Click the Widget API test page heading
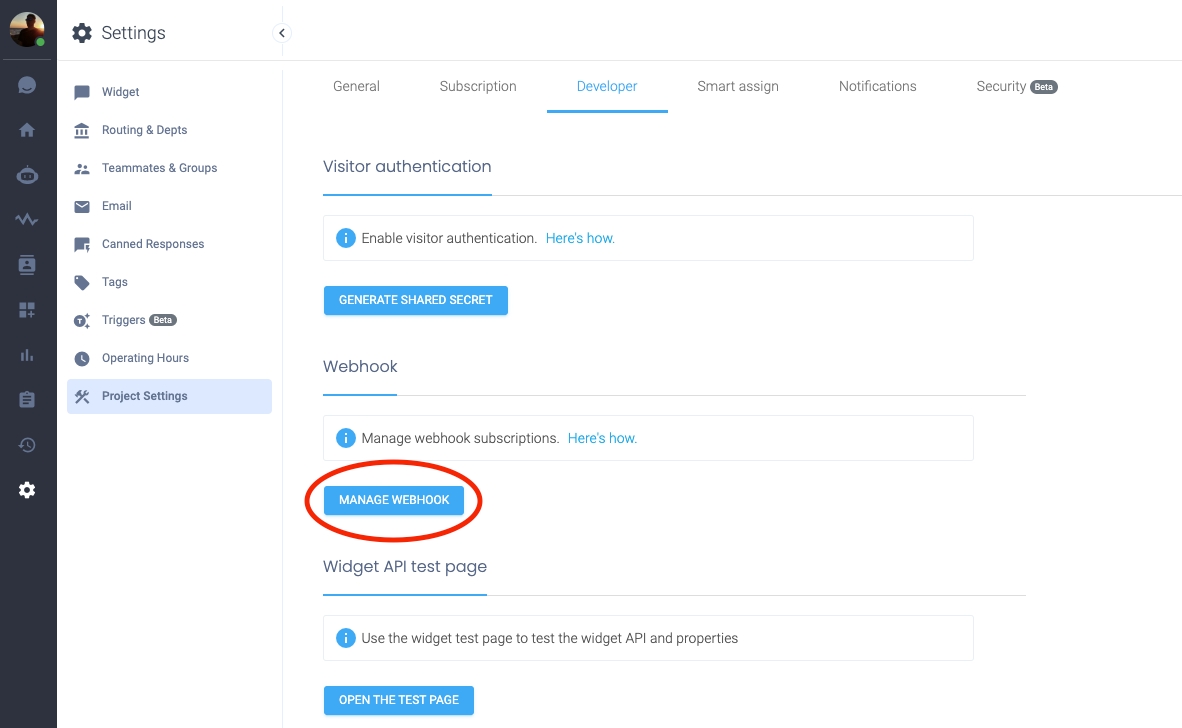Viewport: 1182px width, 728px height. point(405,567)
